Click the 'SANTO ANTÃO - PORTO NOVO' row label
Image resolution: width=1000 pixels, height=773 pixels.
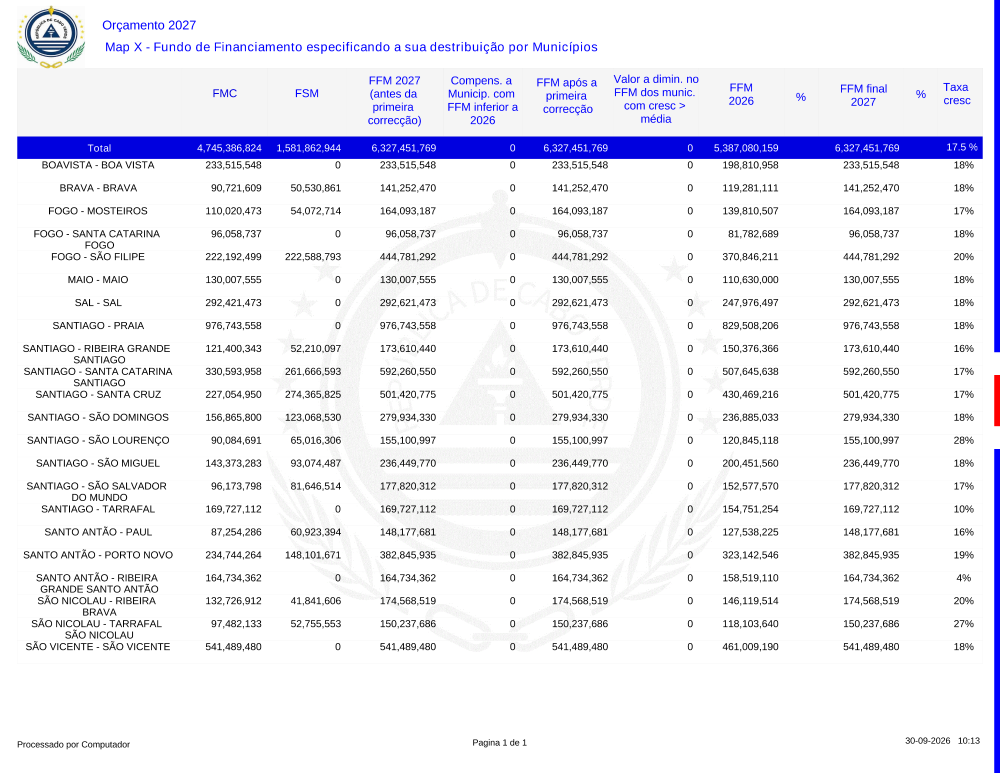(x=98, y=556)
